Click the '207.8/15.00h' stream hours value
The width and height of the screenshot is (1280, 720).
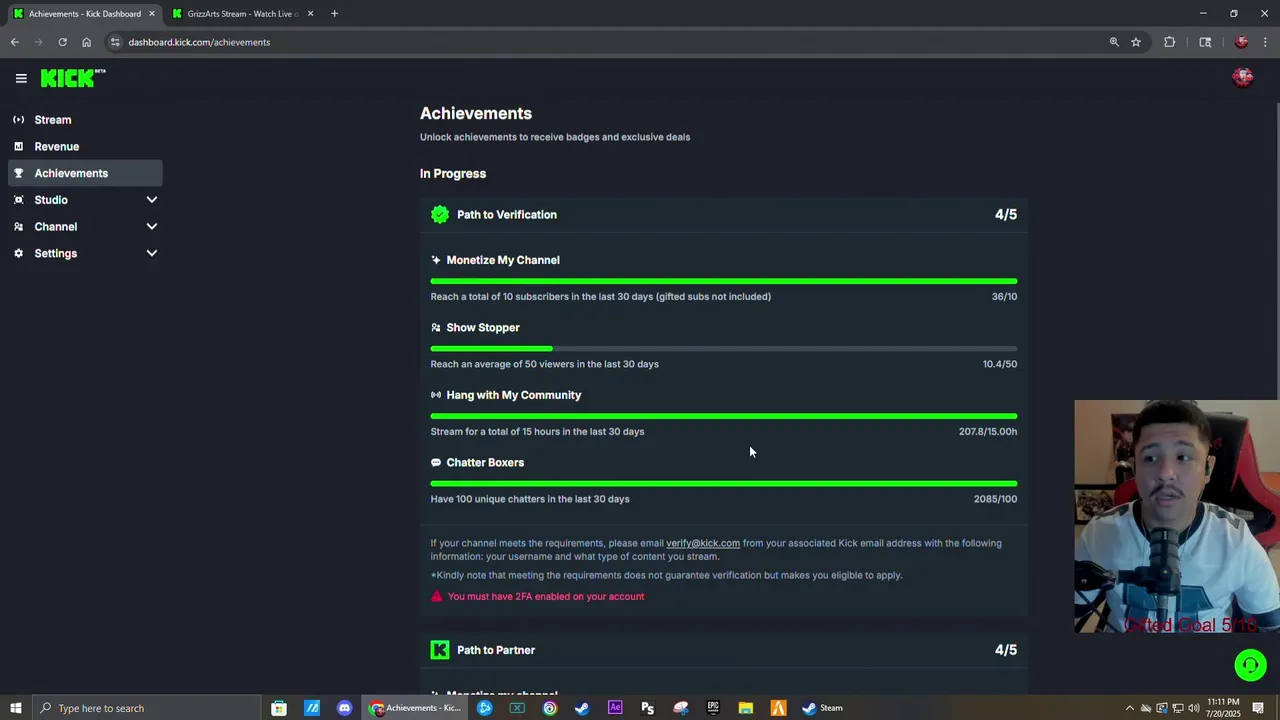[988, 431]
